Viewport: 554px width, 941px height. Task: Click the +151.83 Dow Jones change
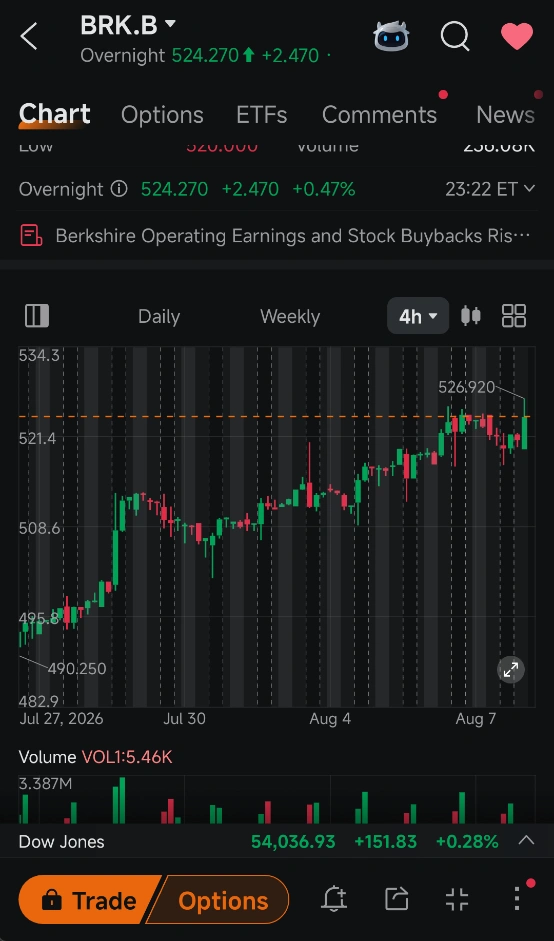pos(385,841)
